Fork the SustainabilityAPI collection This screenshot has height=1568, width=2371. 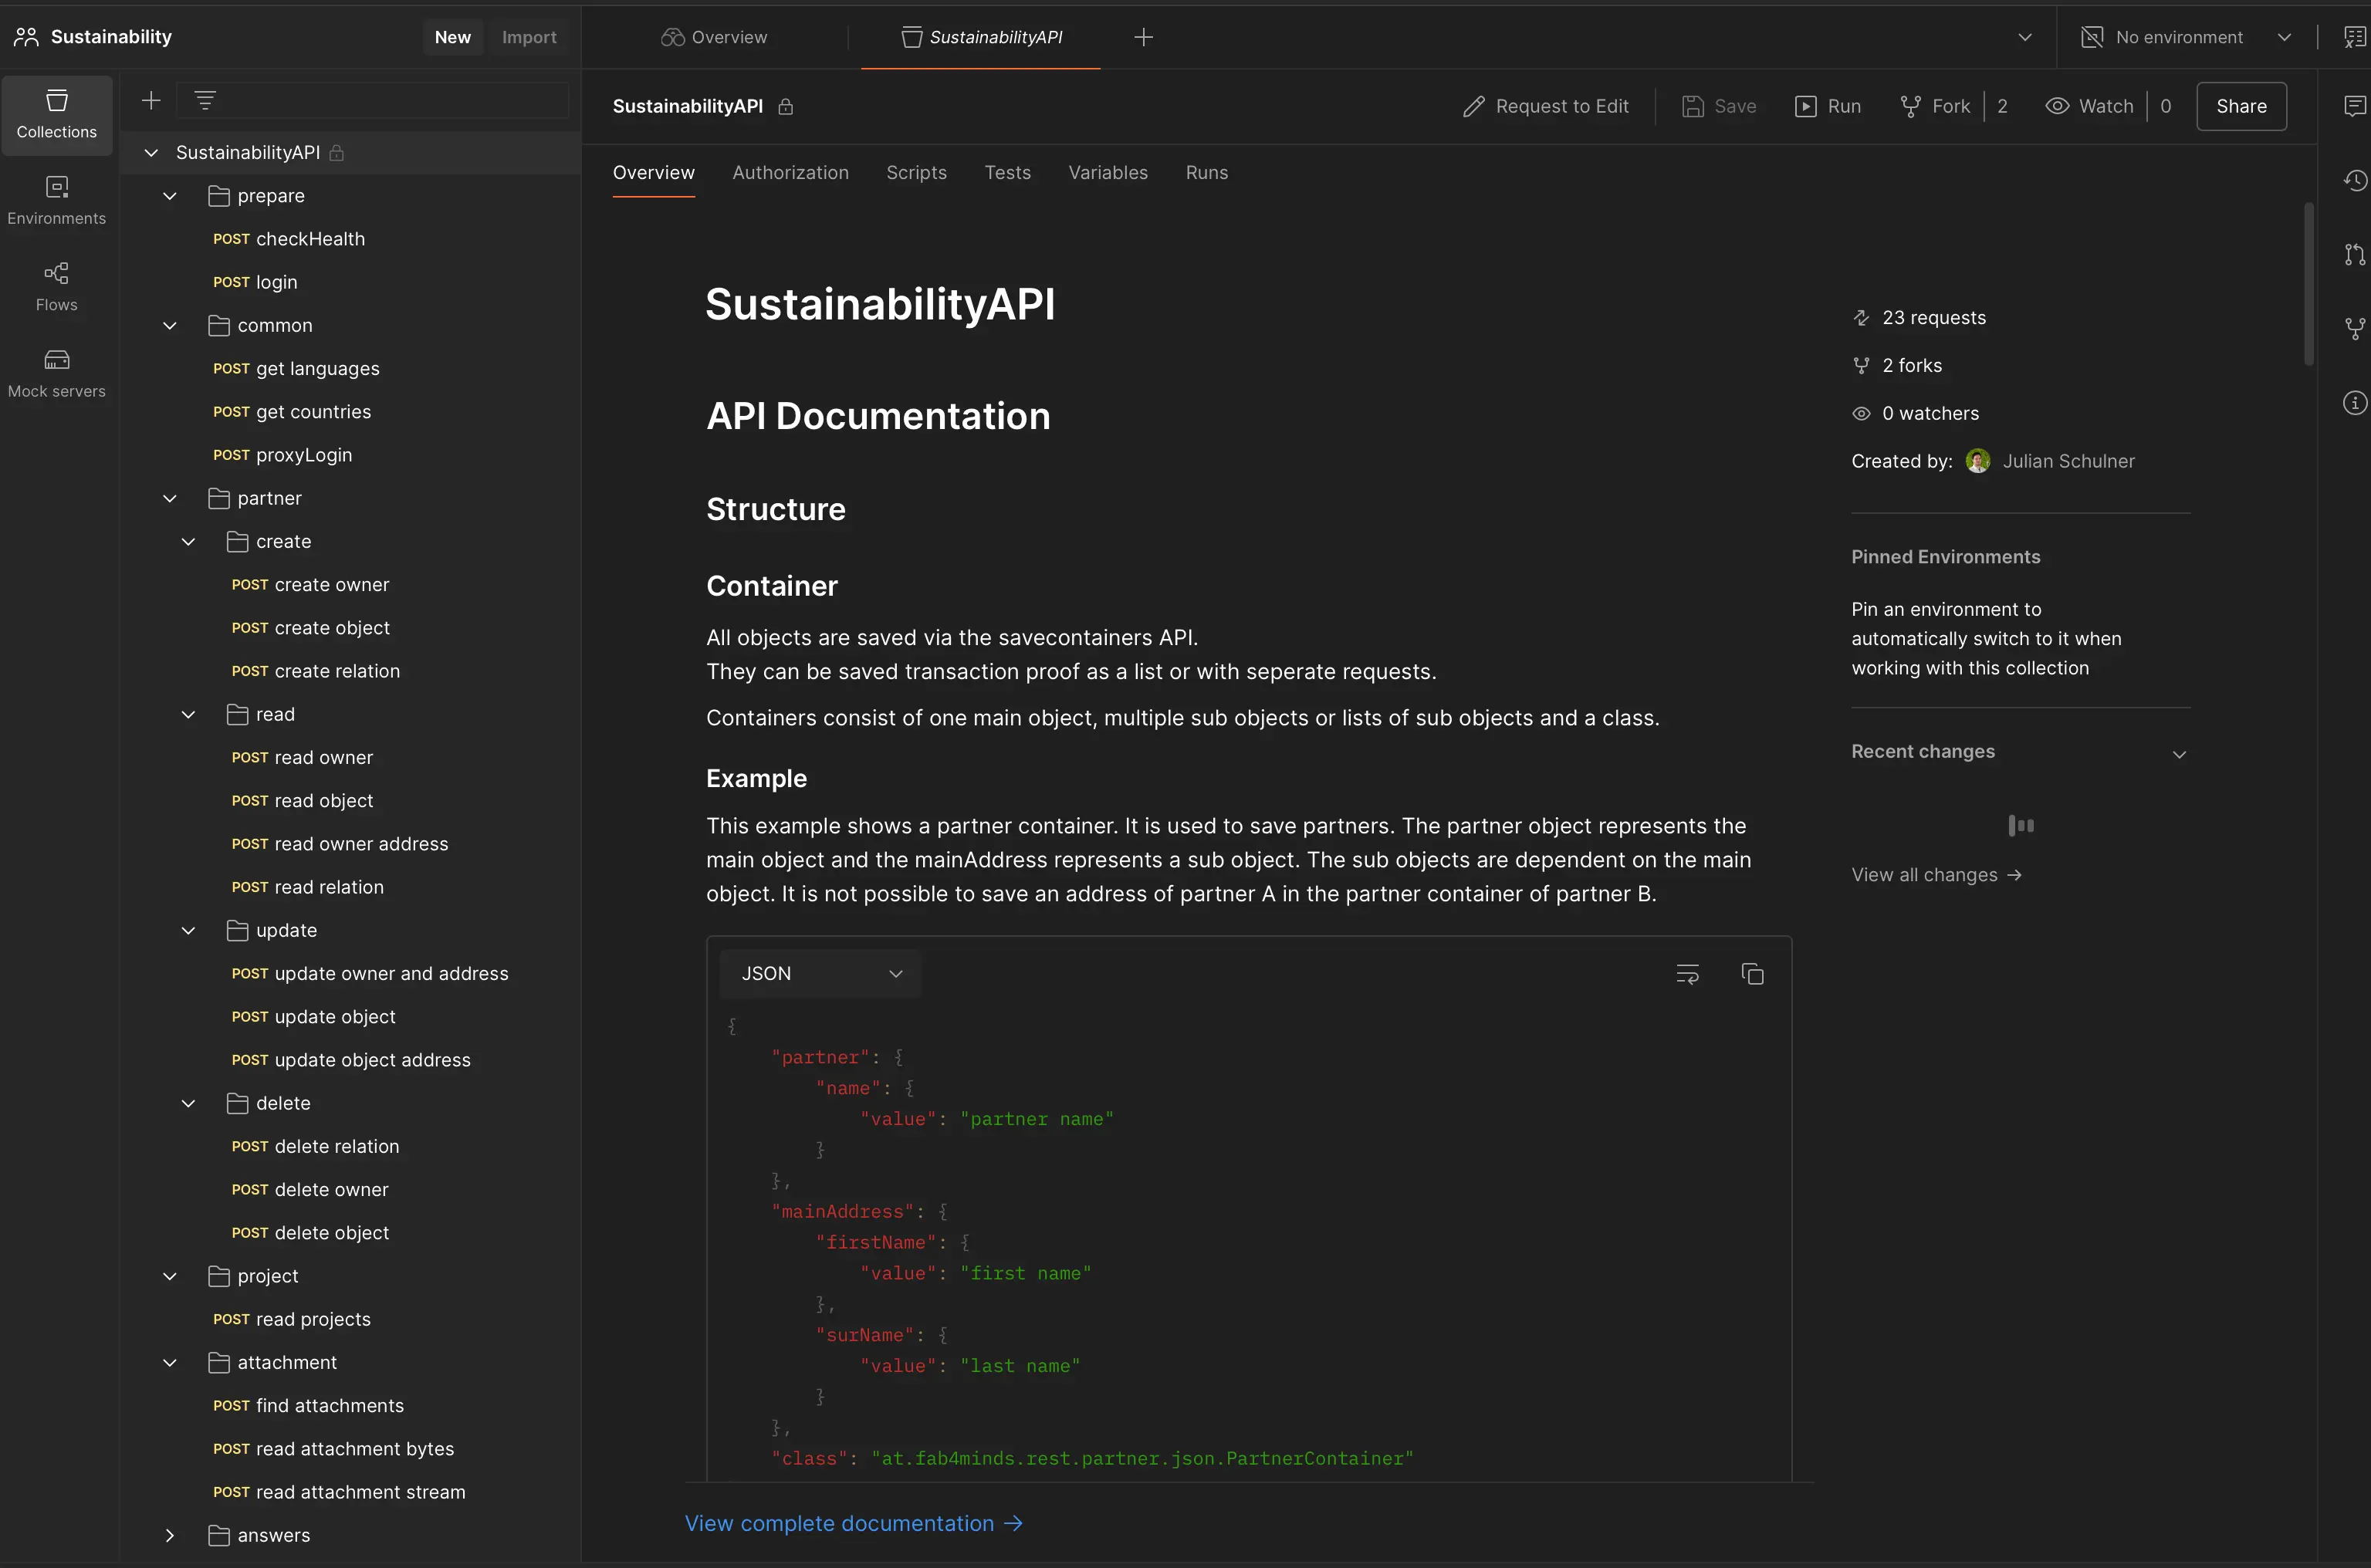(x=1935, y=106)
